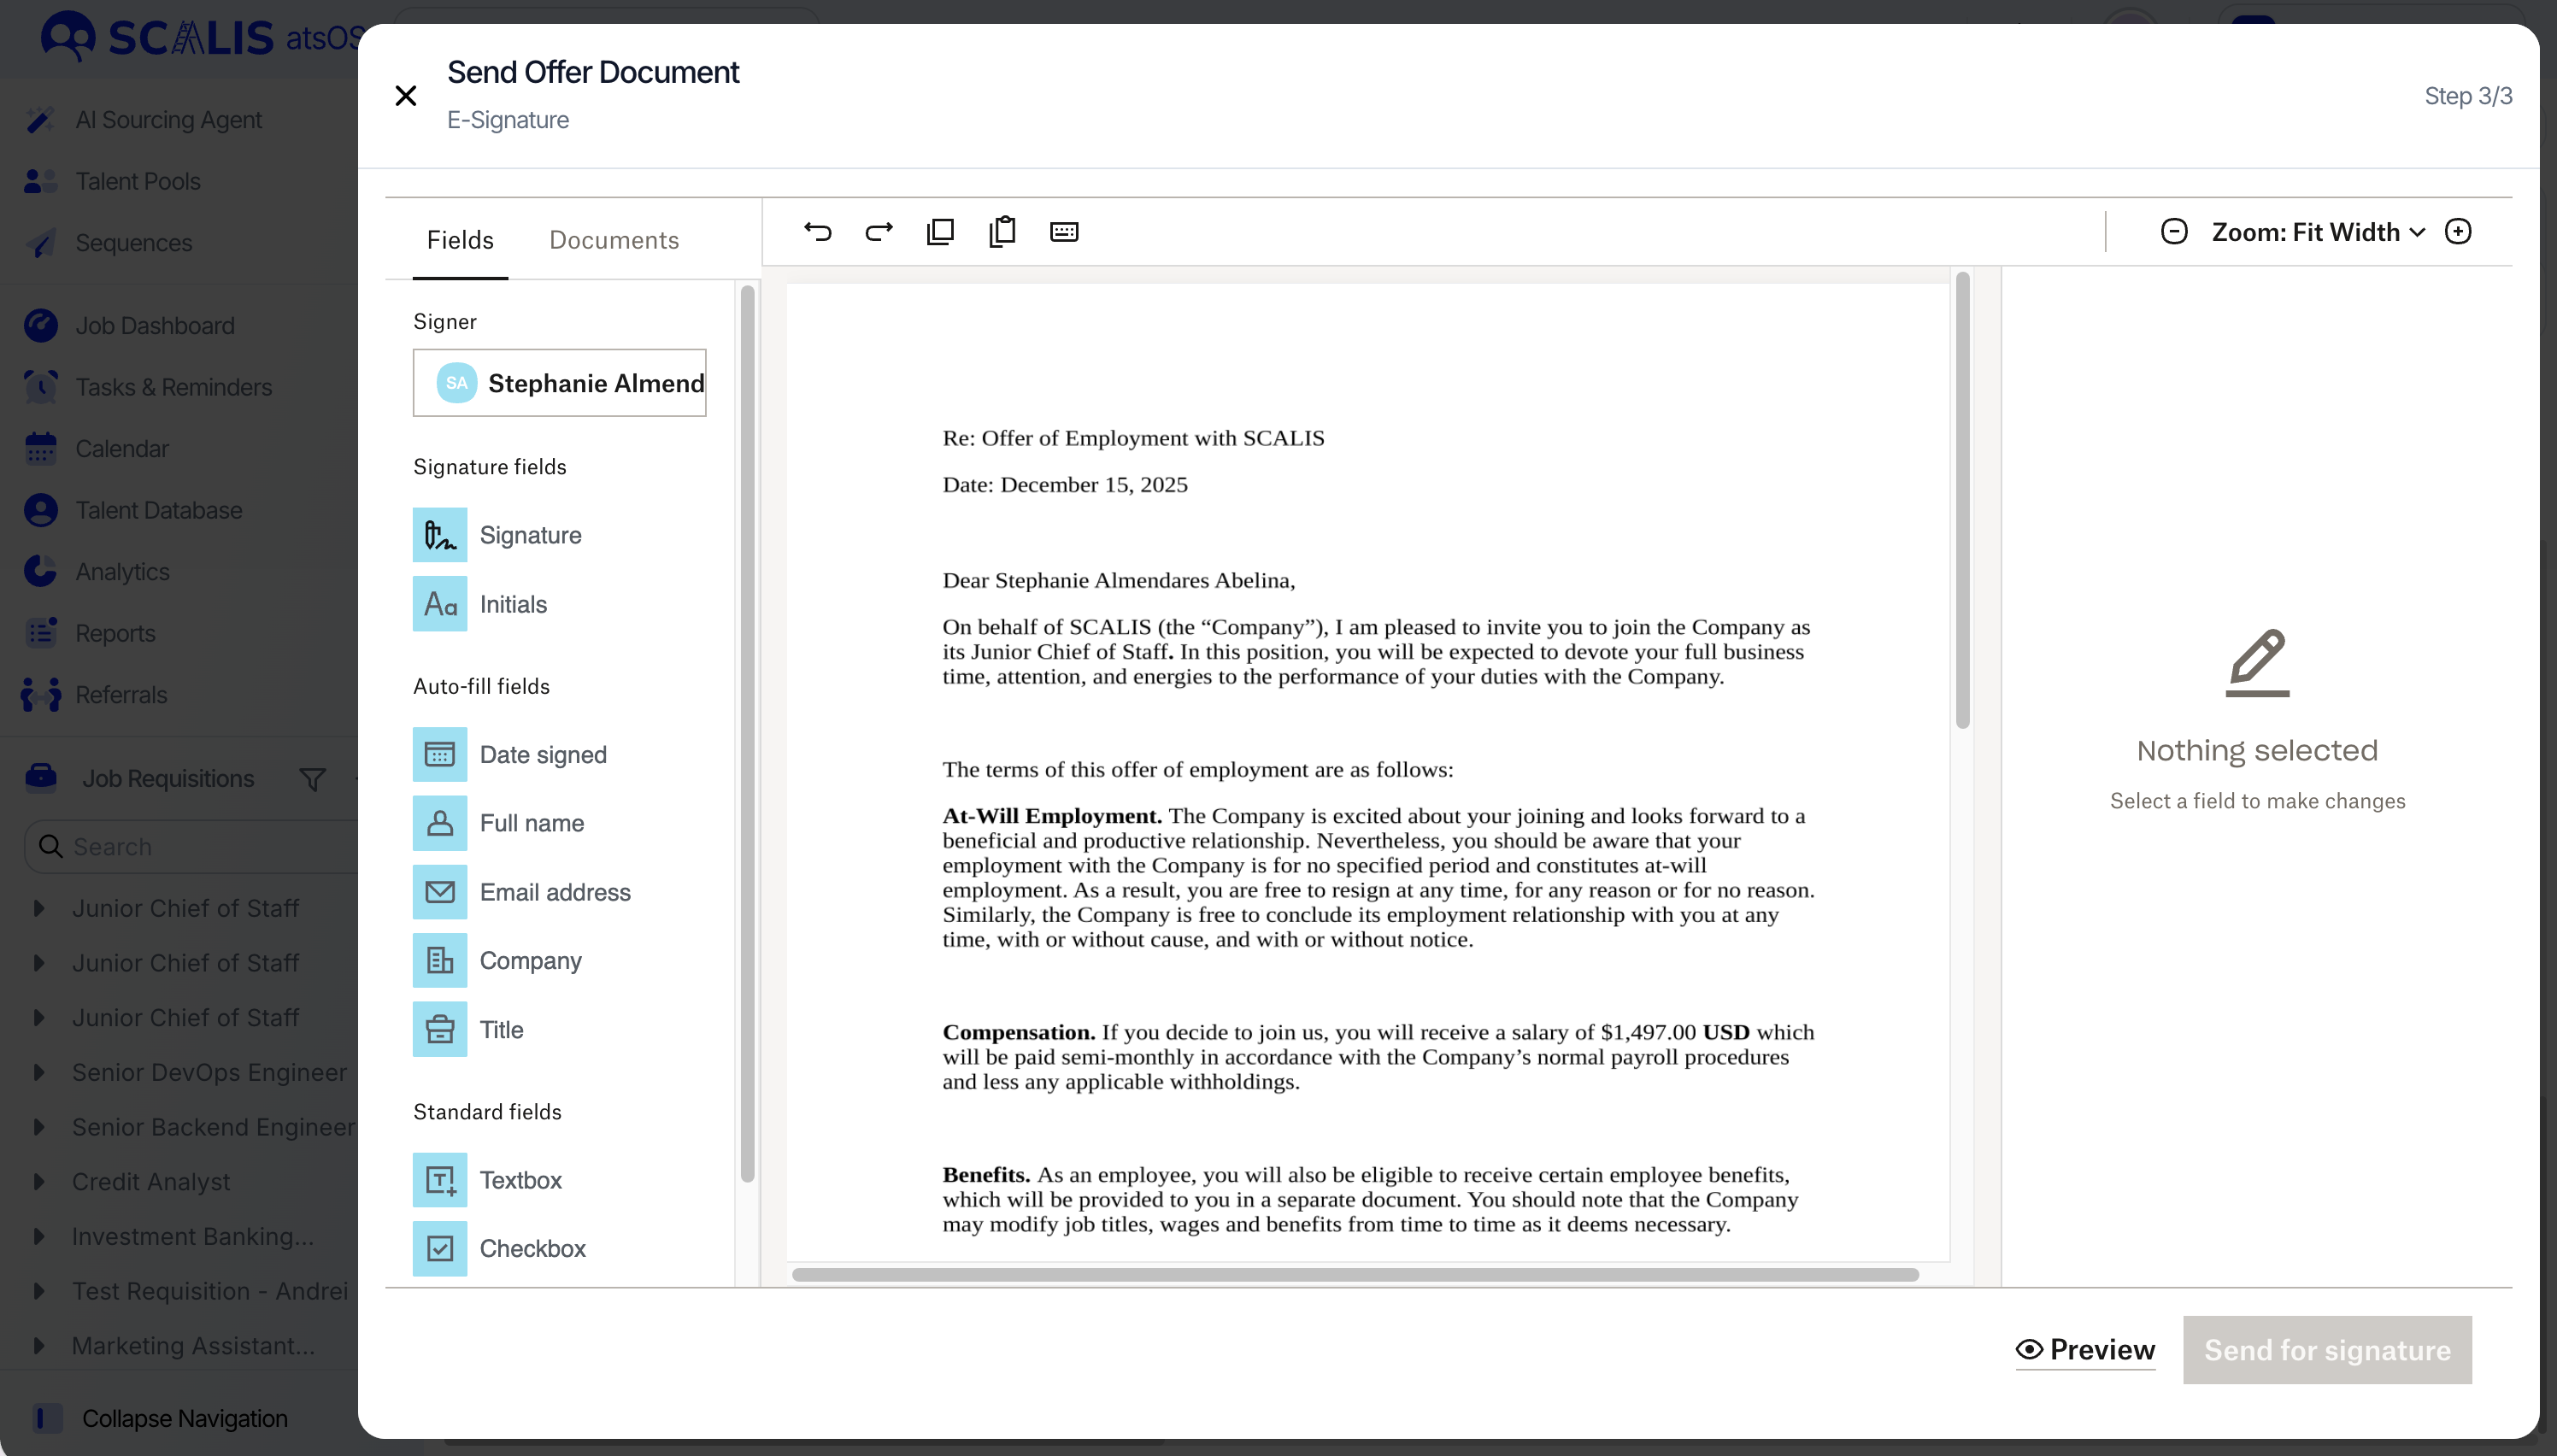Click the undo arrow icon
Viewport: 2557px width, 1456px height.
(817, 232)
